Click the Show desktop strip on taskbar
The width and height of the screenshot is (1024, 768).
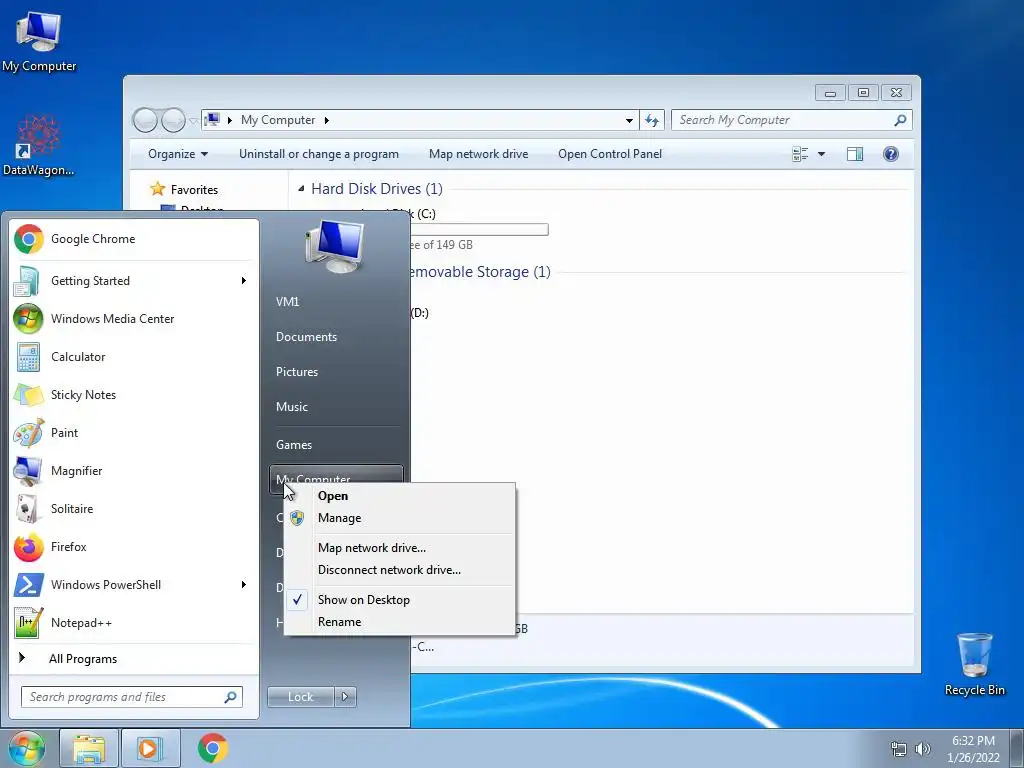pyautogui.click(x=1017, y=749)
